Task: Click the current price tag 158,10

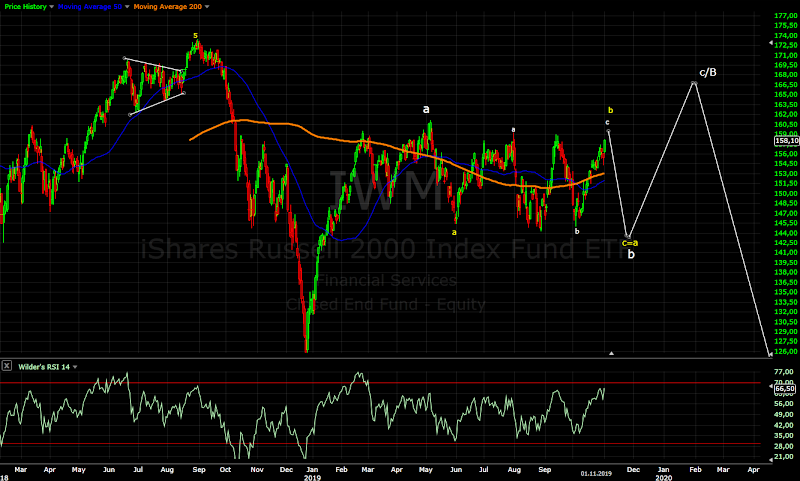Action: click(x=786, y=141)
